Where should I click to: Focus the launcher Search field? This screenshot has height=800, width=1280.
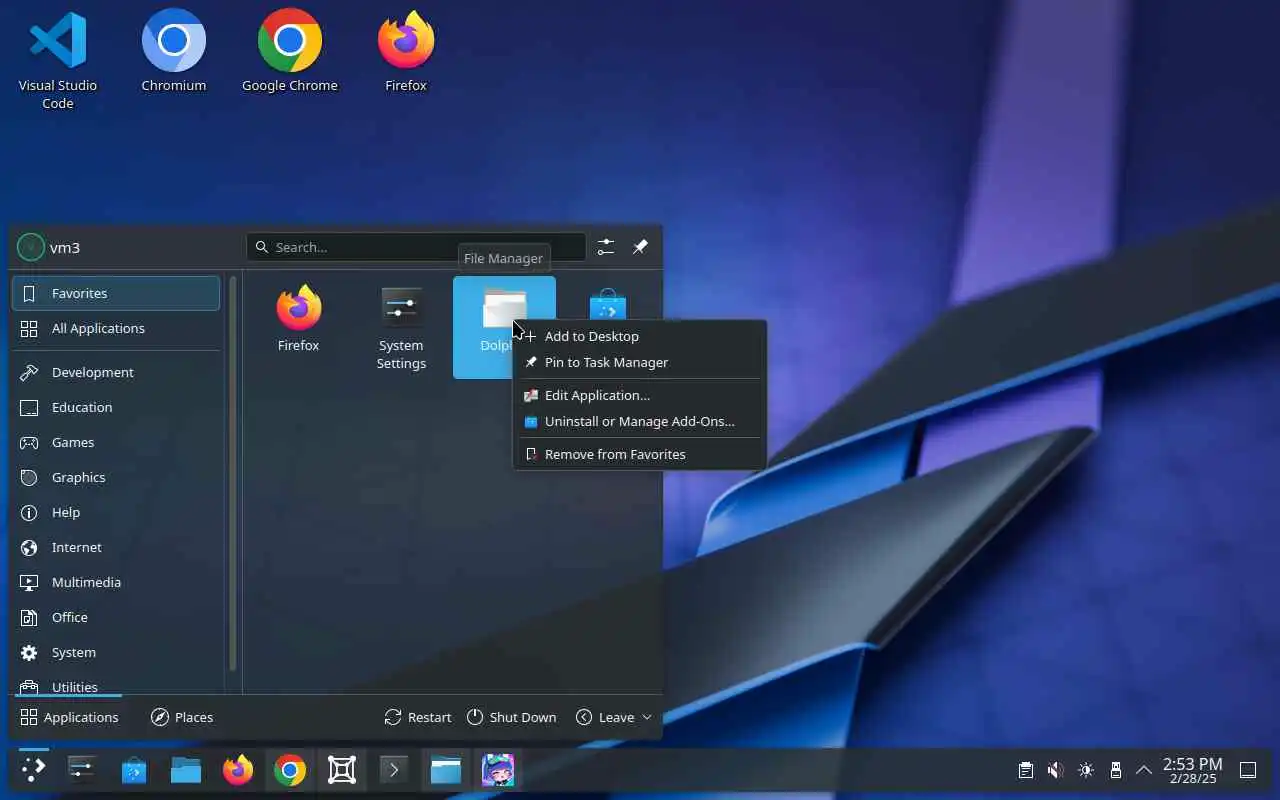[416, 247]
